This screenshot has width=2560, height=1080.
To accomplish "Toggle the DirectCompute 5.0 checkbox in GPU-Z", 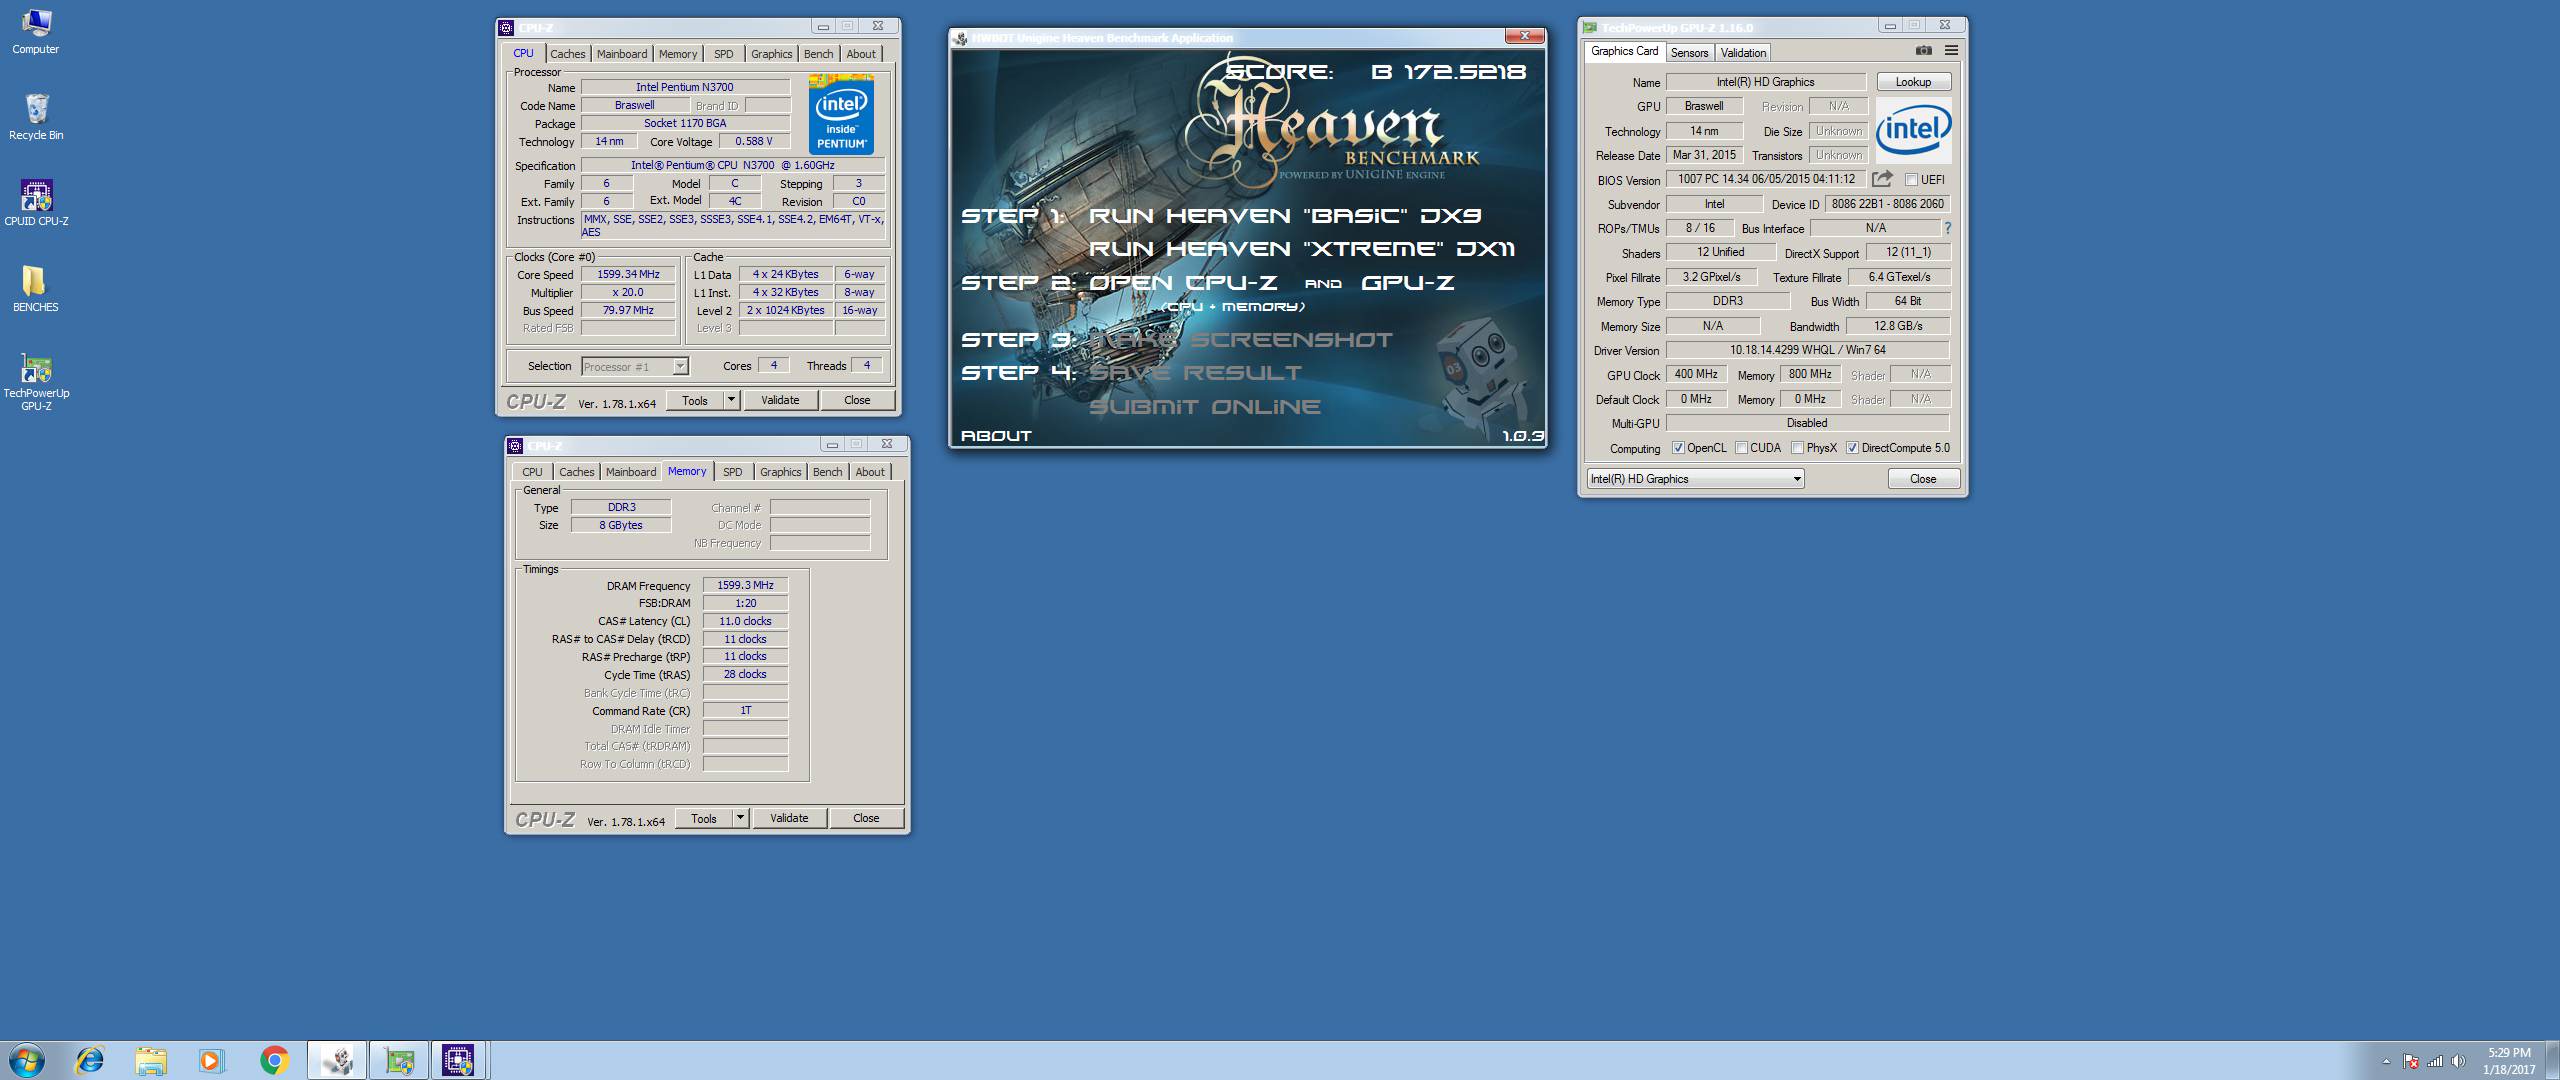I will click(1852, 448).
